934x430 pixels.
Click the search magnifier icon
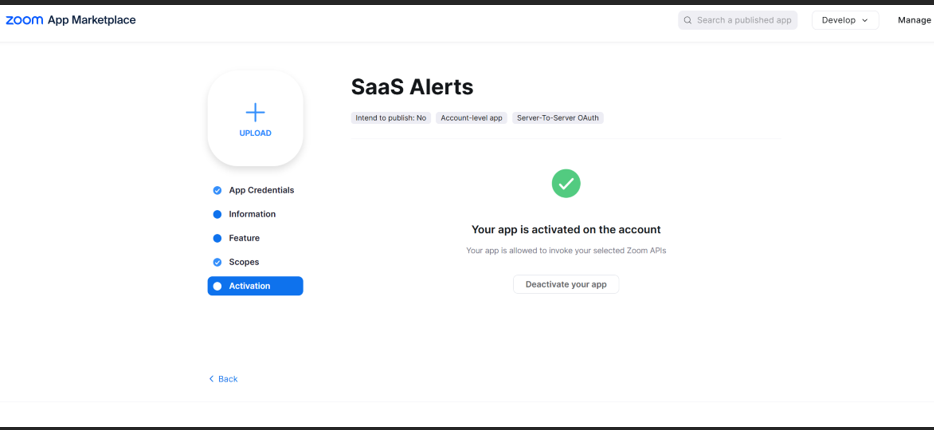(687, 20)
